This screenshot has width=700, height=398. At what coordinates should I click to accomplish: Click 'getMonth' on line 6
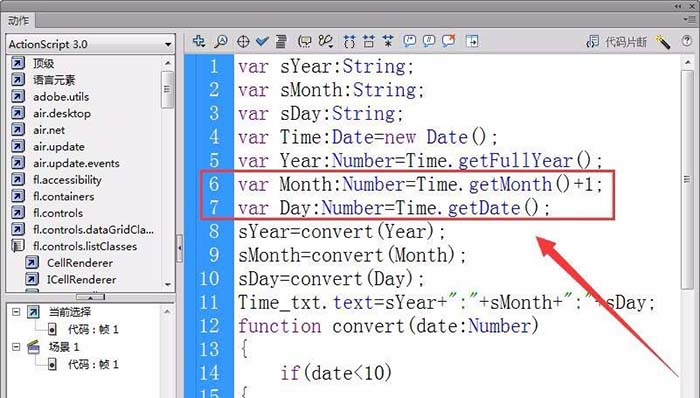point(510,184)
